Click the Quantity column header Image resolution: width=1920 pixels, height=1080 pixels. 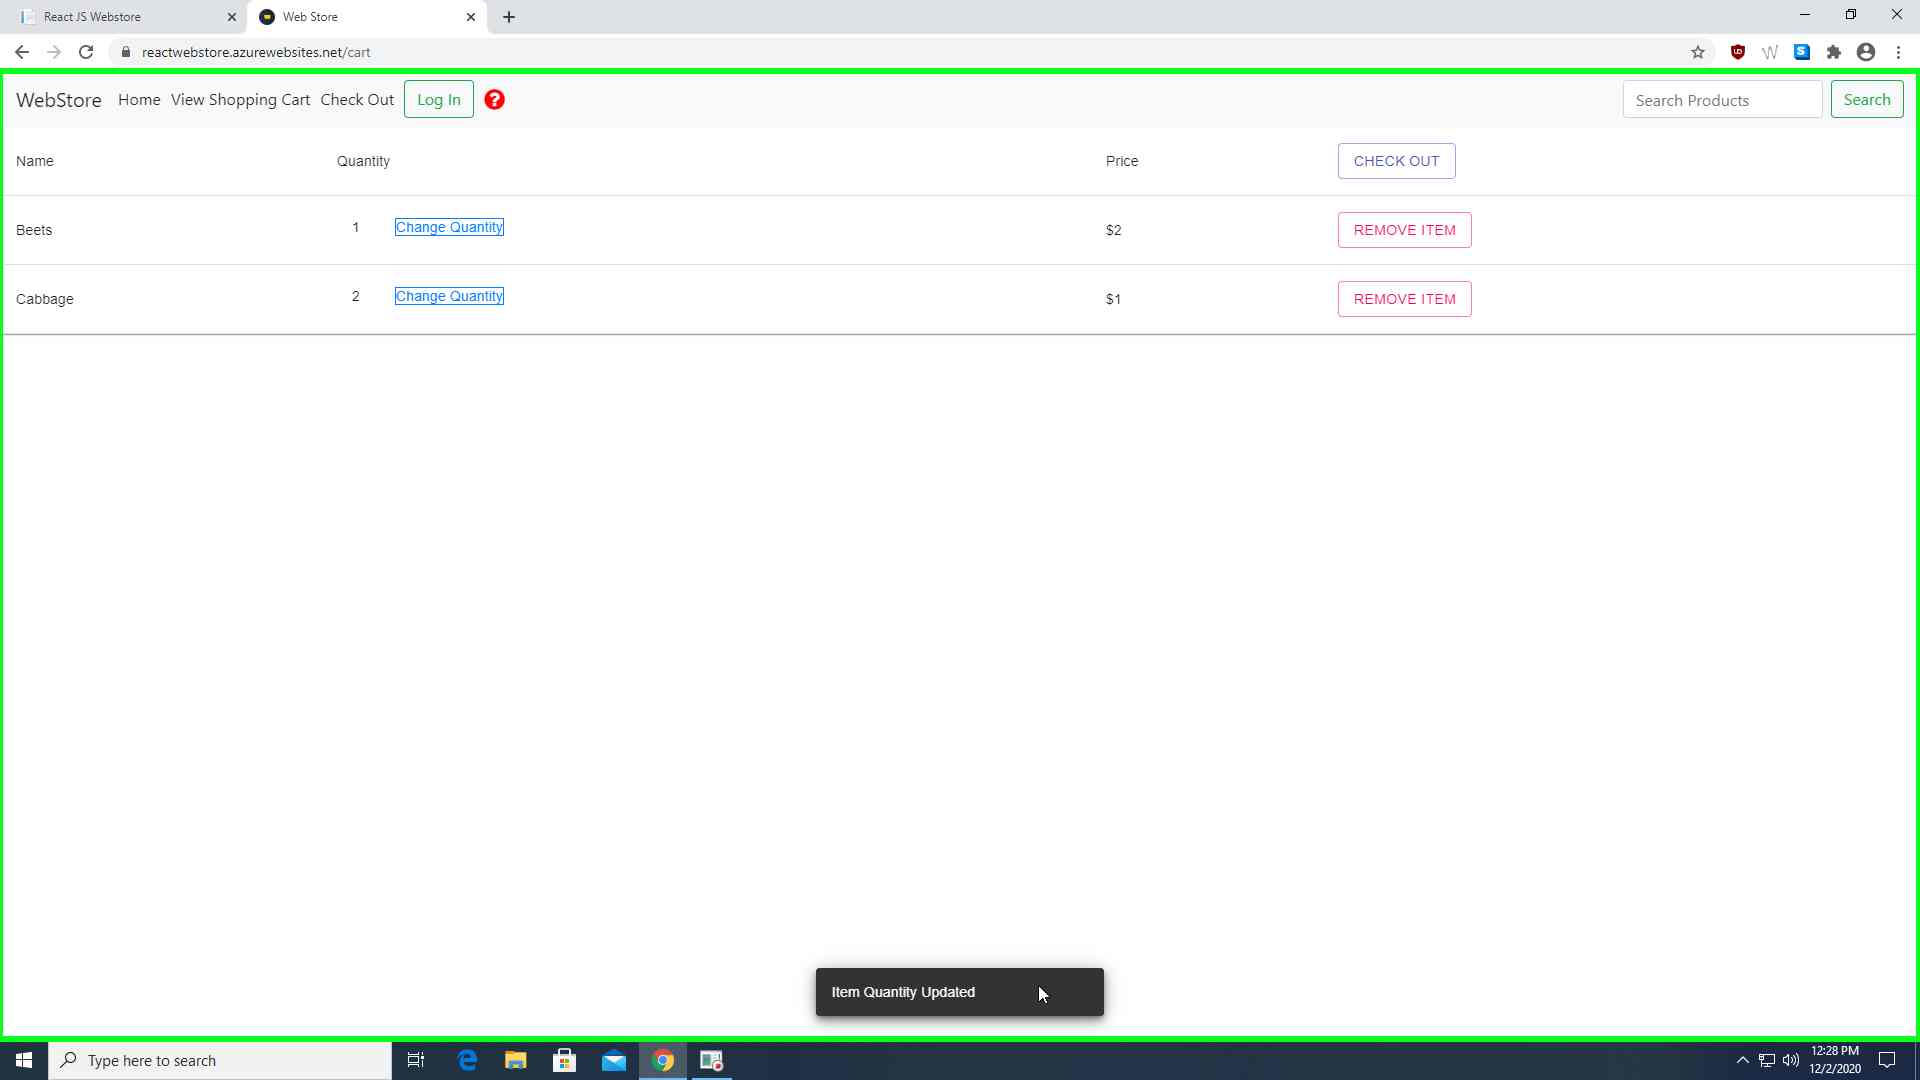click(363, 161)
